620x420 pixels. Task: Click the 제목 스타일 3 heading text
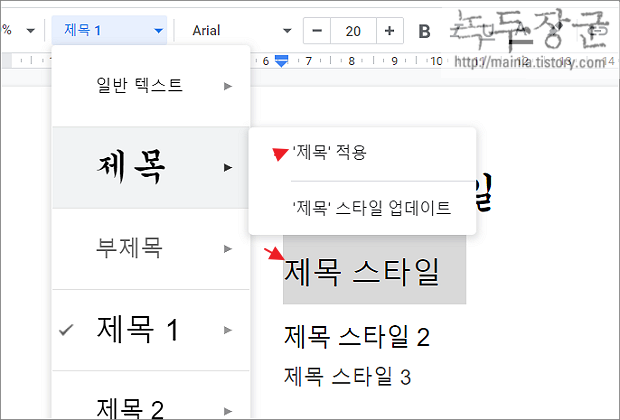coord(348,376)
